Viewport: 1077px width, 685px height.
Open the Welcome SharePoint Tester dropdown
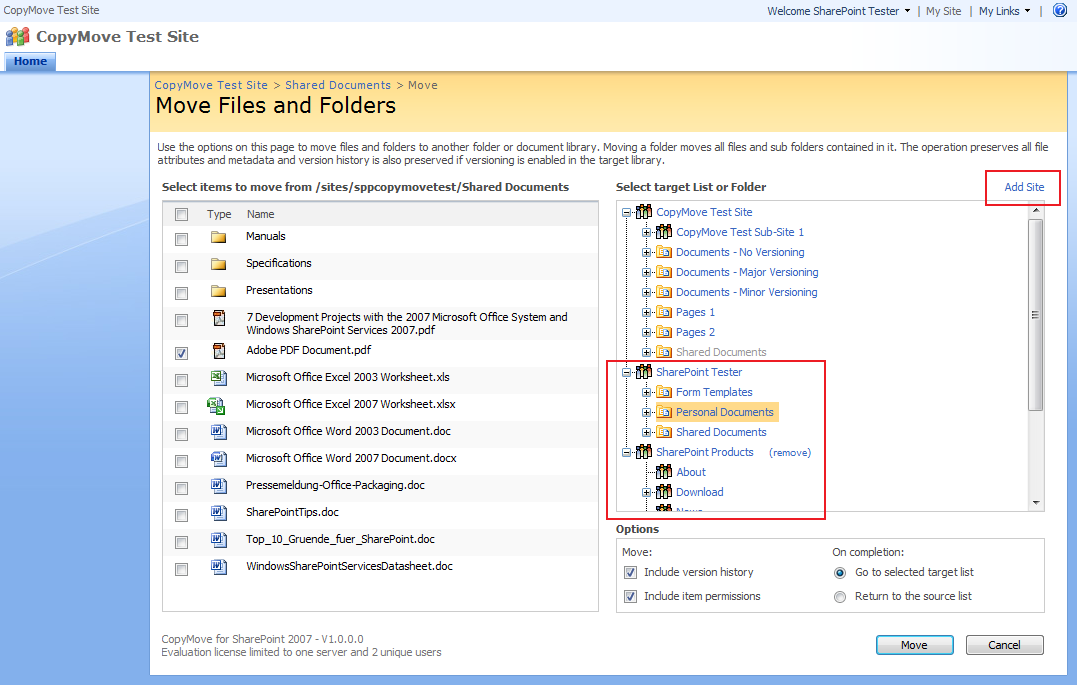(x=839, y=11)
